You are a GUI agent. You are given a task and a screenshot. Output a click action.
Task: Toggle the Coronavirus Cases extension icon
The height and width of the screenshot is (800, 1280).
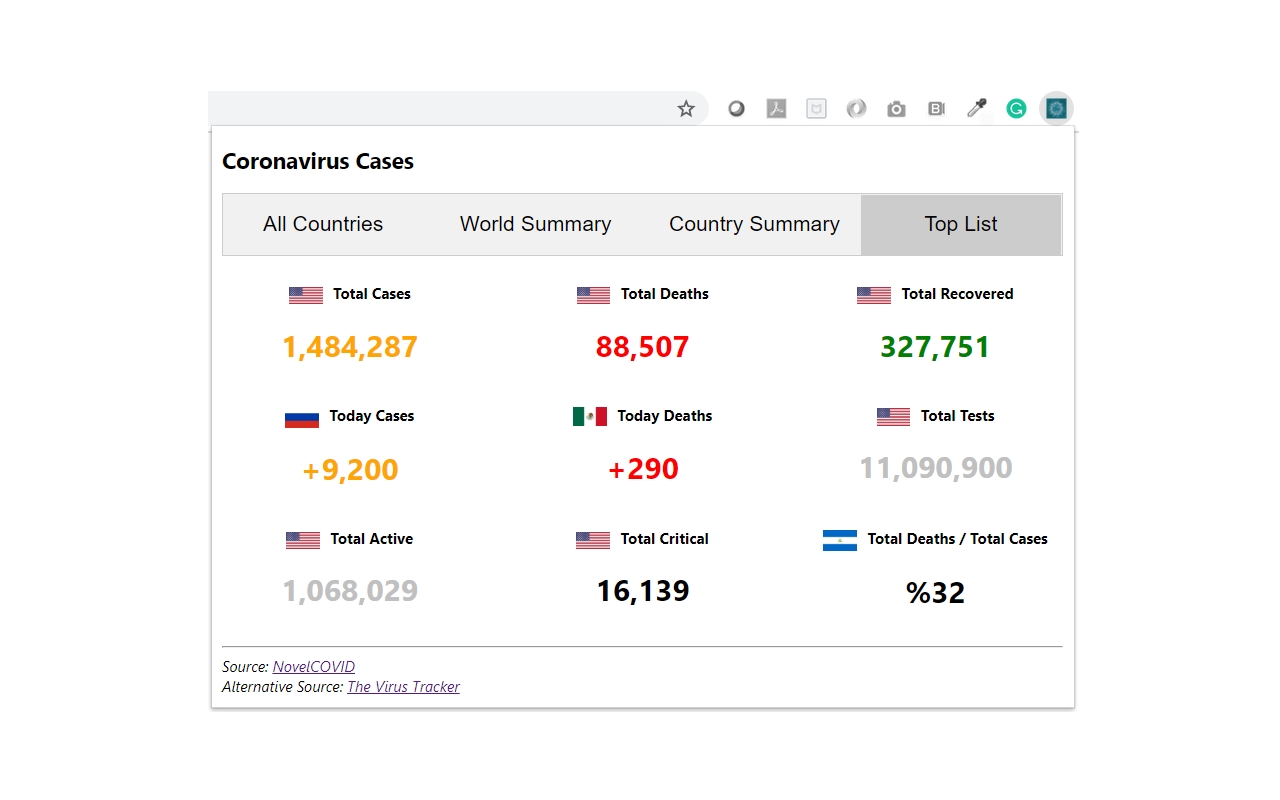[x=1056, y=109]
